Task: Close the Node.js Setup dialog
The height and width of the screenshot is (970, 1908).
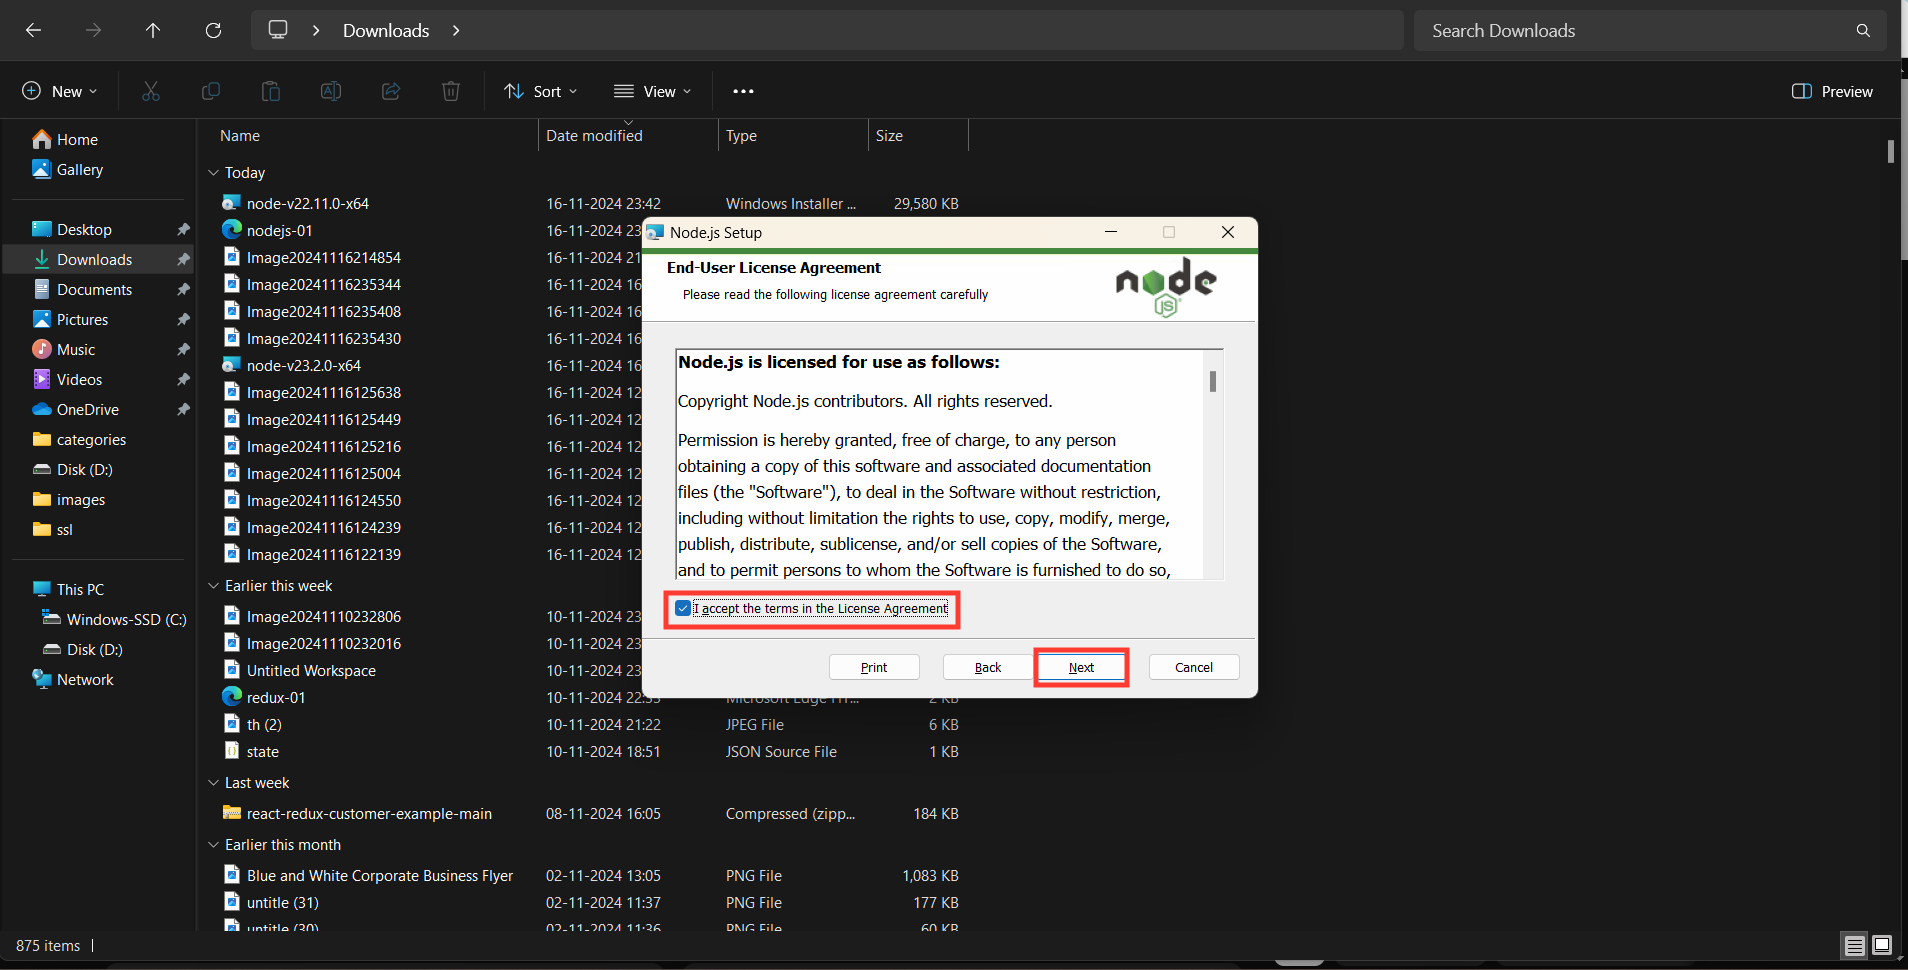Action: pyautogui.click(x=1228, y=232)
